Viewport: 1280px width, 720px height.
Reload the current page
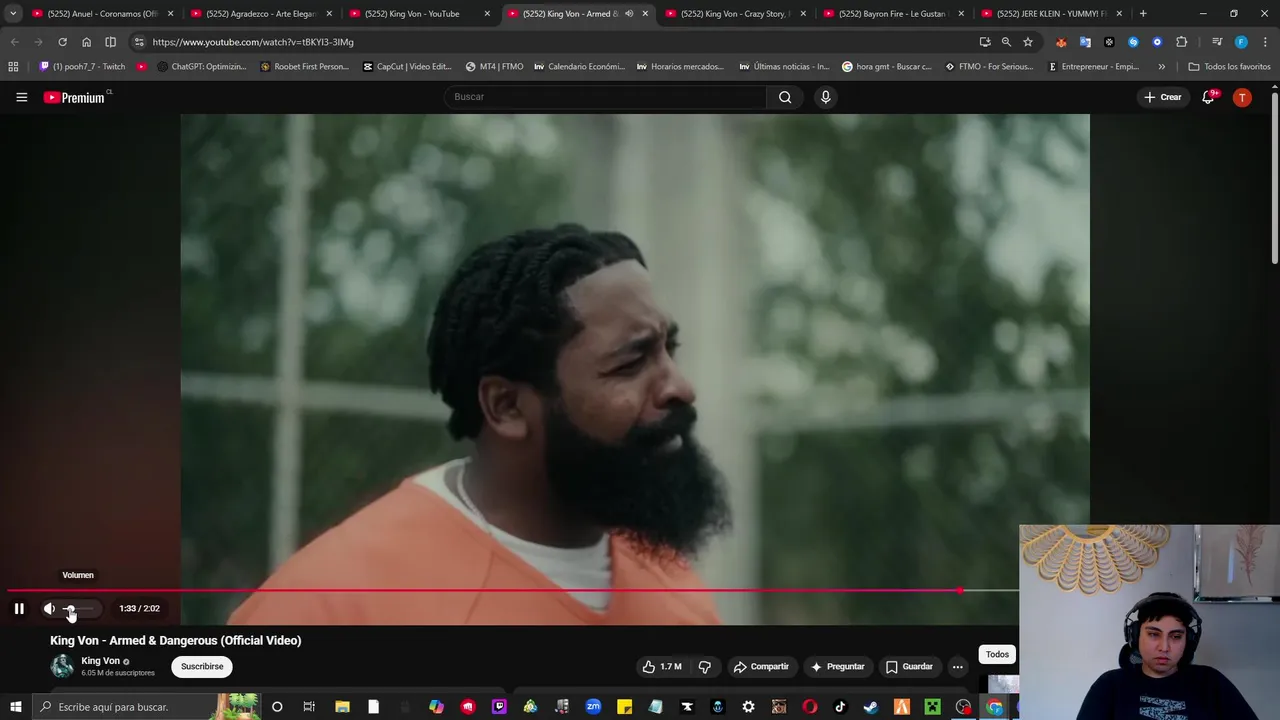coord(62,42)
